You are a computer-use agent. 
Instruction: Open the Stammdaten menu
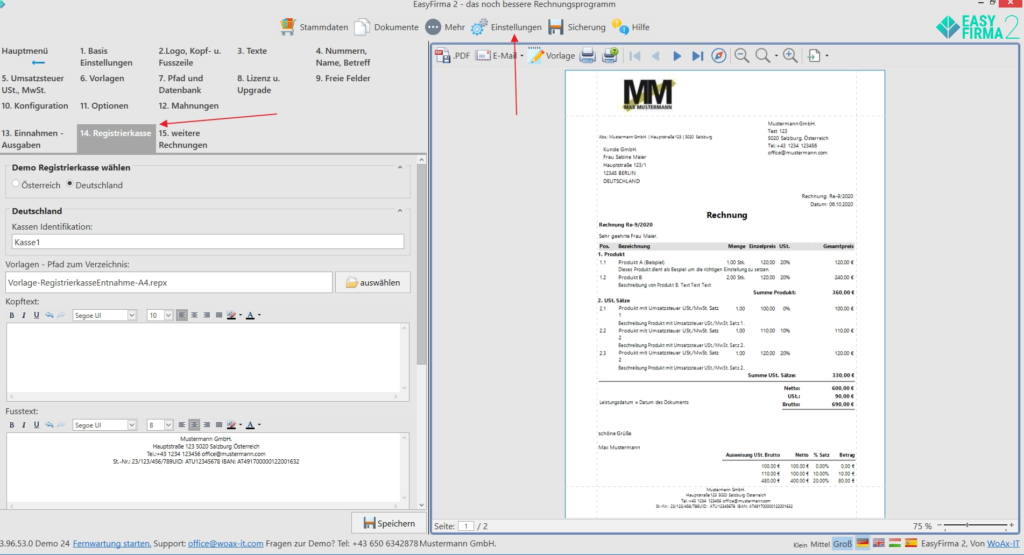click(314, 27)
